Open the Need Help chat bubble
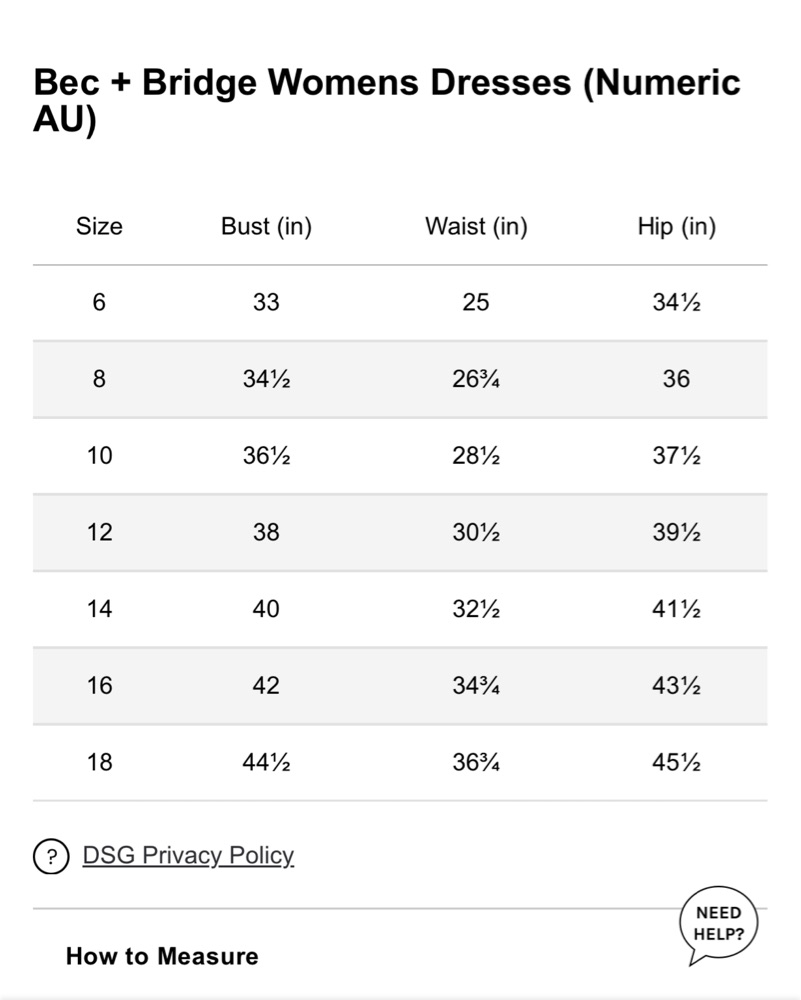801x1000 pixels. pyautogui.click(x=719, y=924)
